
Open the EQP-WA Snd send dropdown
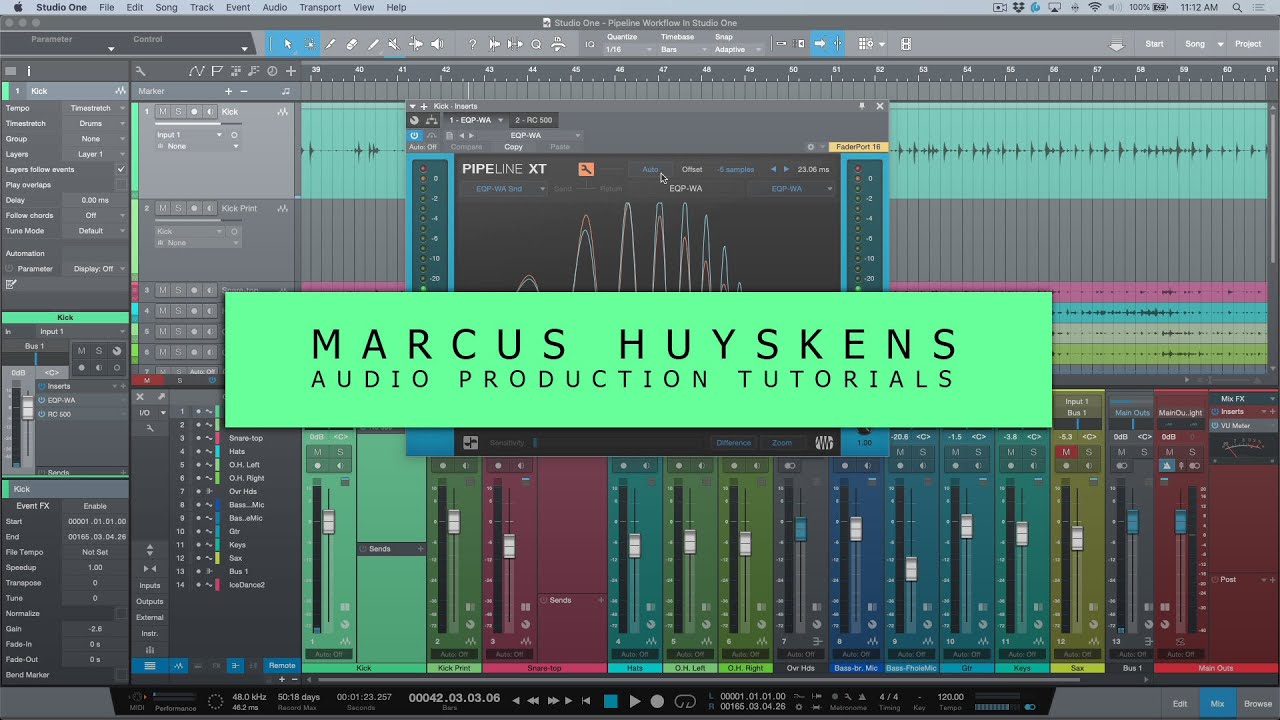tap(503, 188)
